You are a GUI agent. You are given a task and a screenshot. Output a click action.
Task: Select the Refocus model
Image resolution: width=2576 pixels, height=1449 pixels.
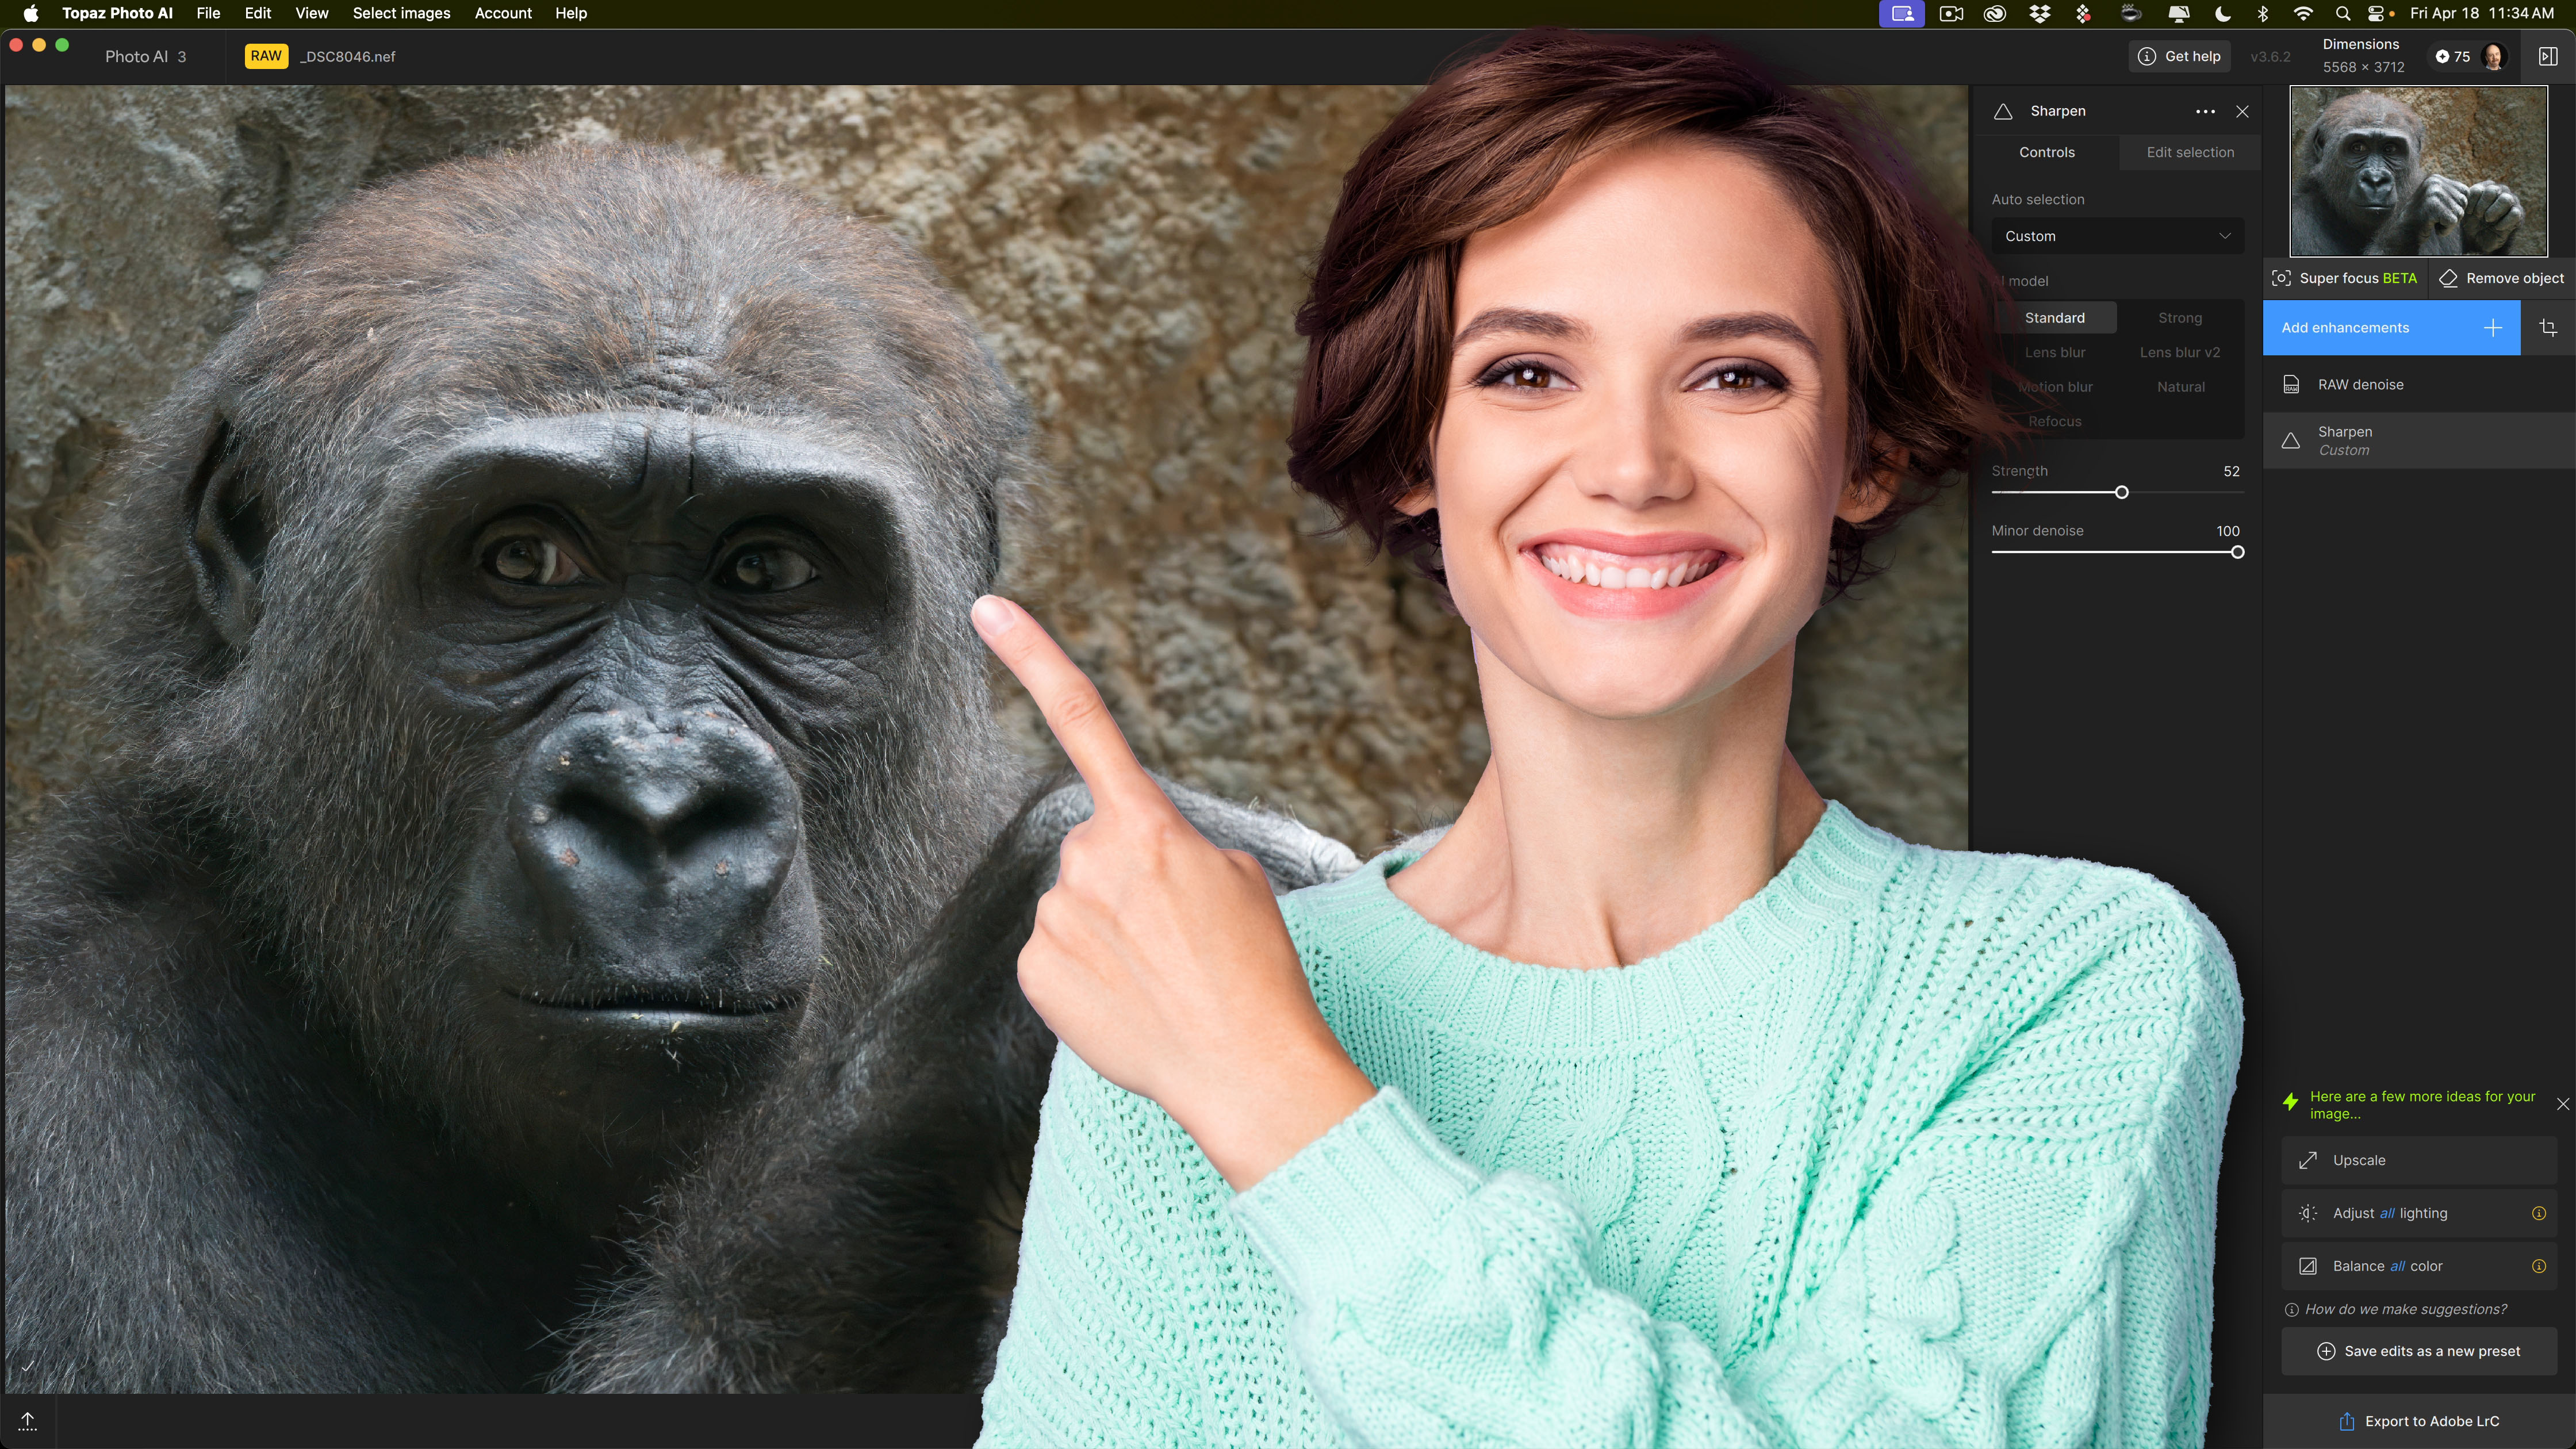pyautogui.click(x=2055, y=421)
